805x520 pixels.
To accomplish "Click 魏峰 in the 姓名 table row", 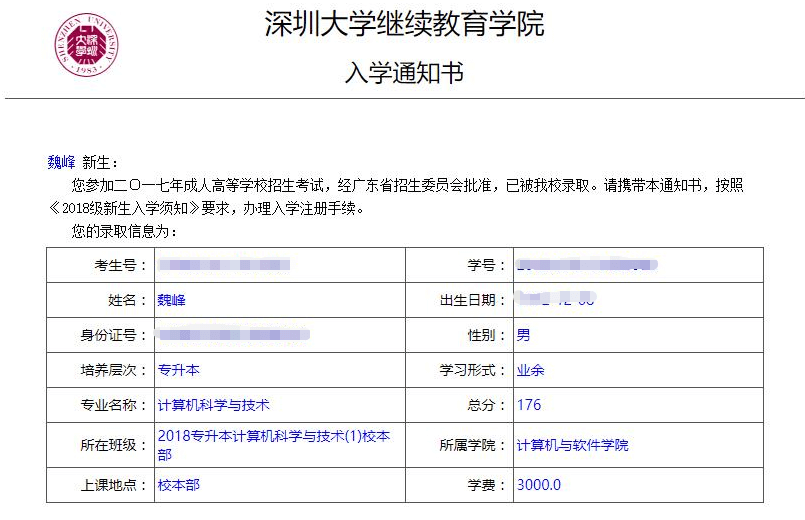I will pyautogui.click(x=172, y=300).
